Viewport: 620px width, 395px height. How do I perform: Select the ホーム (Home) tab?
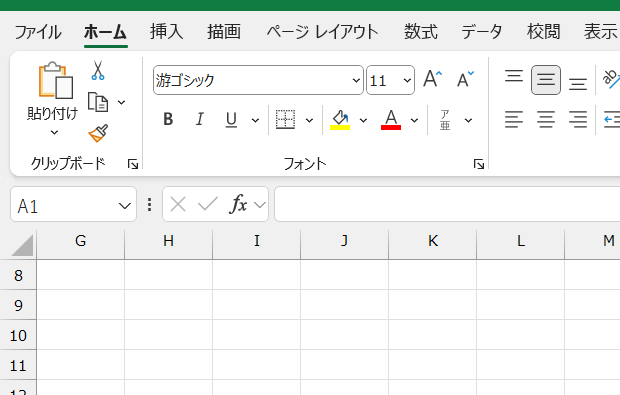pos(105,32)
